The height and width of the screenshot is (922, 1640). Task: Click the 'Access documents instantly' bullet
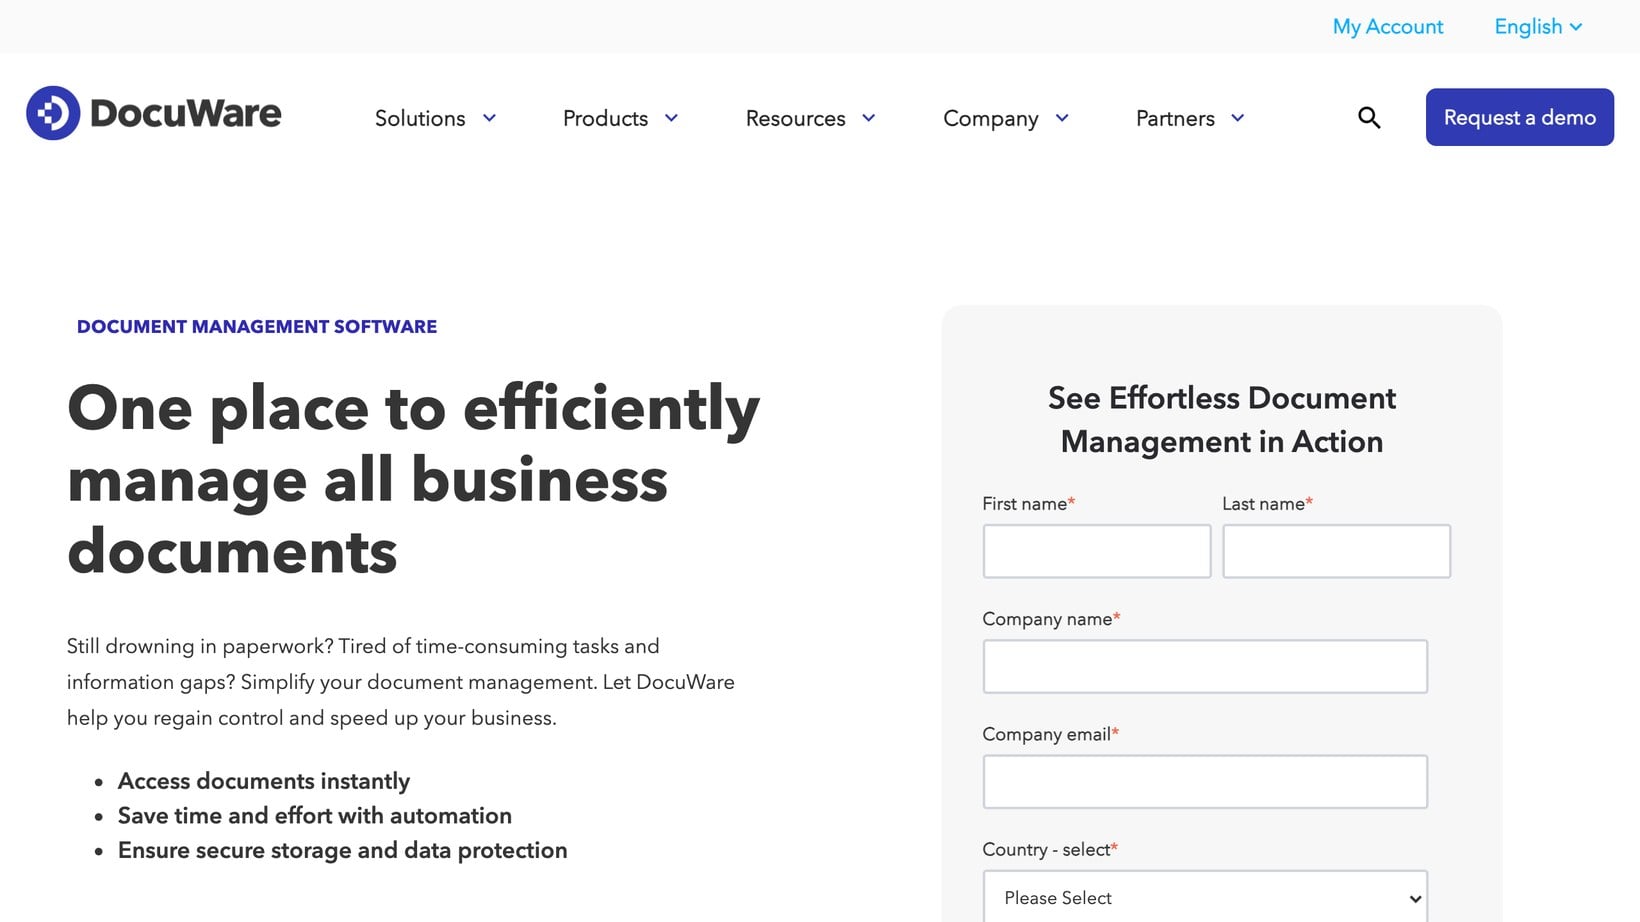click(x=264, y=781)
